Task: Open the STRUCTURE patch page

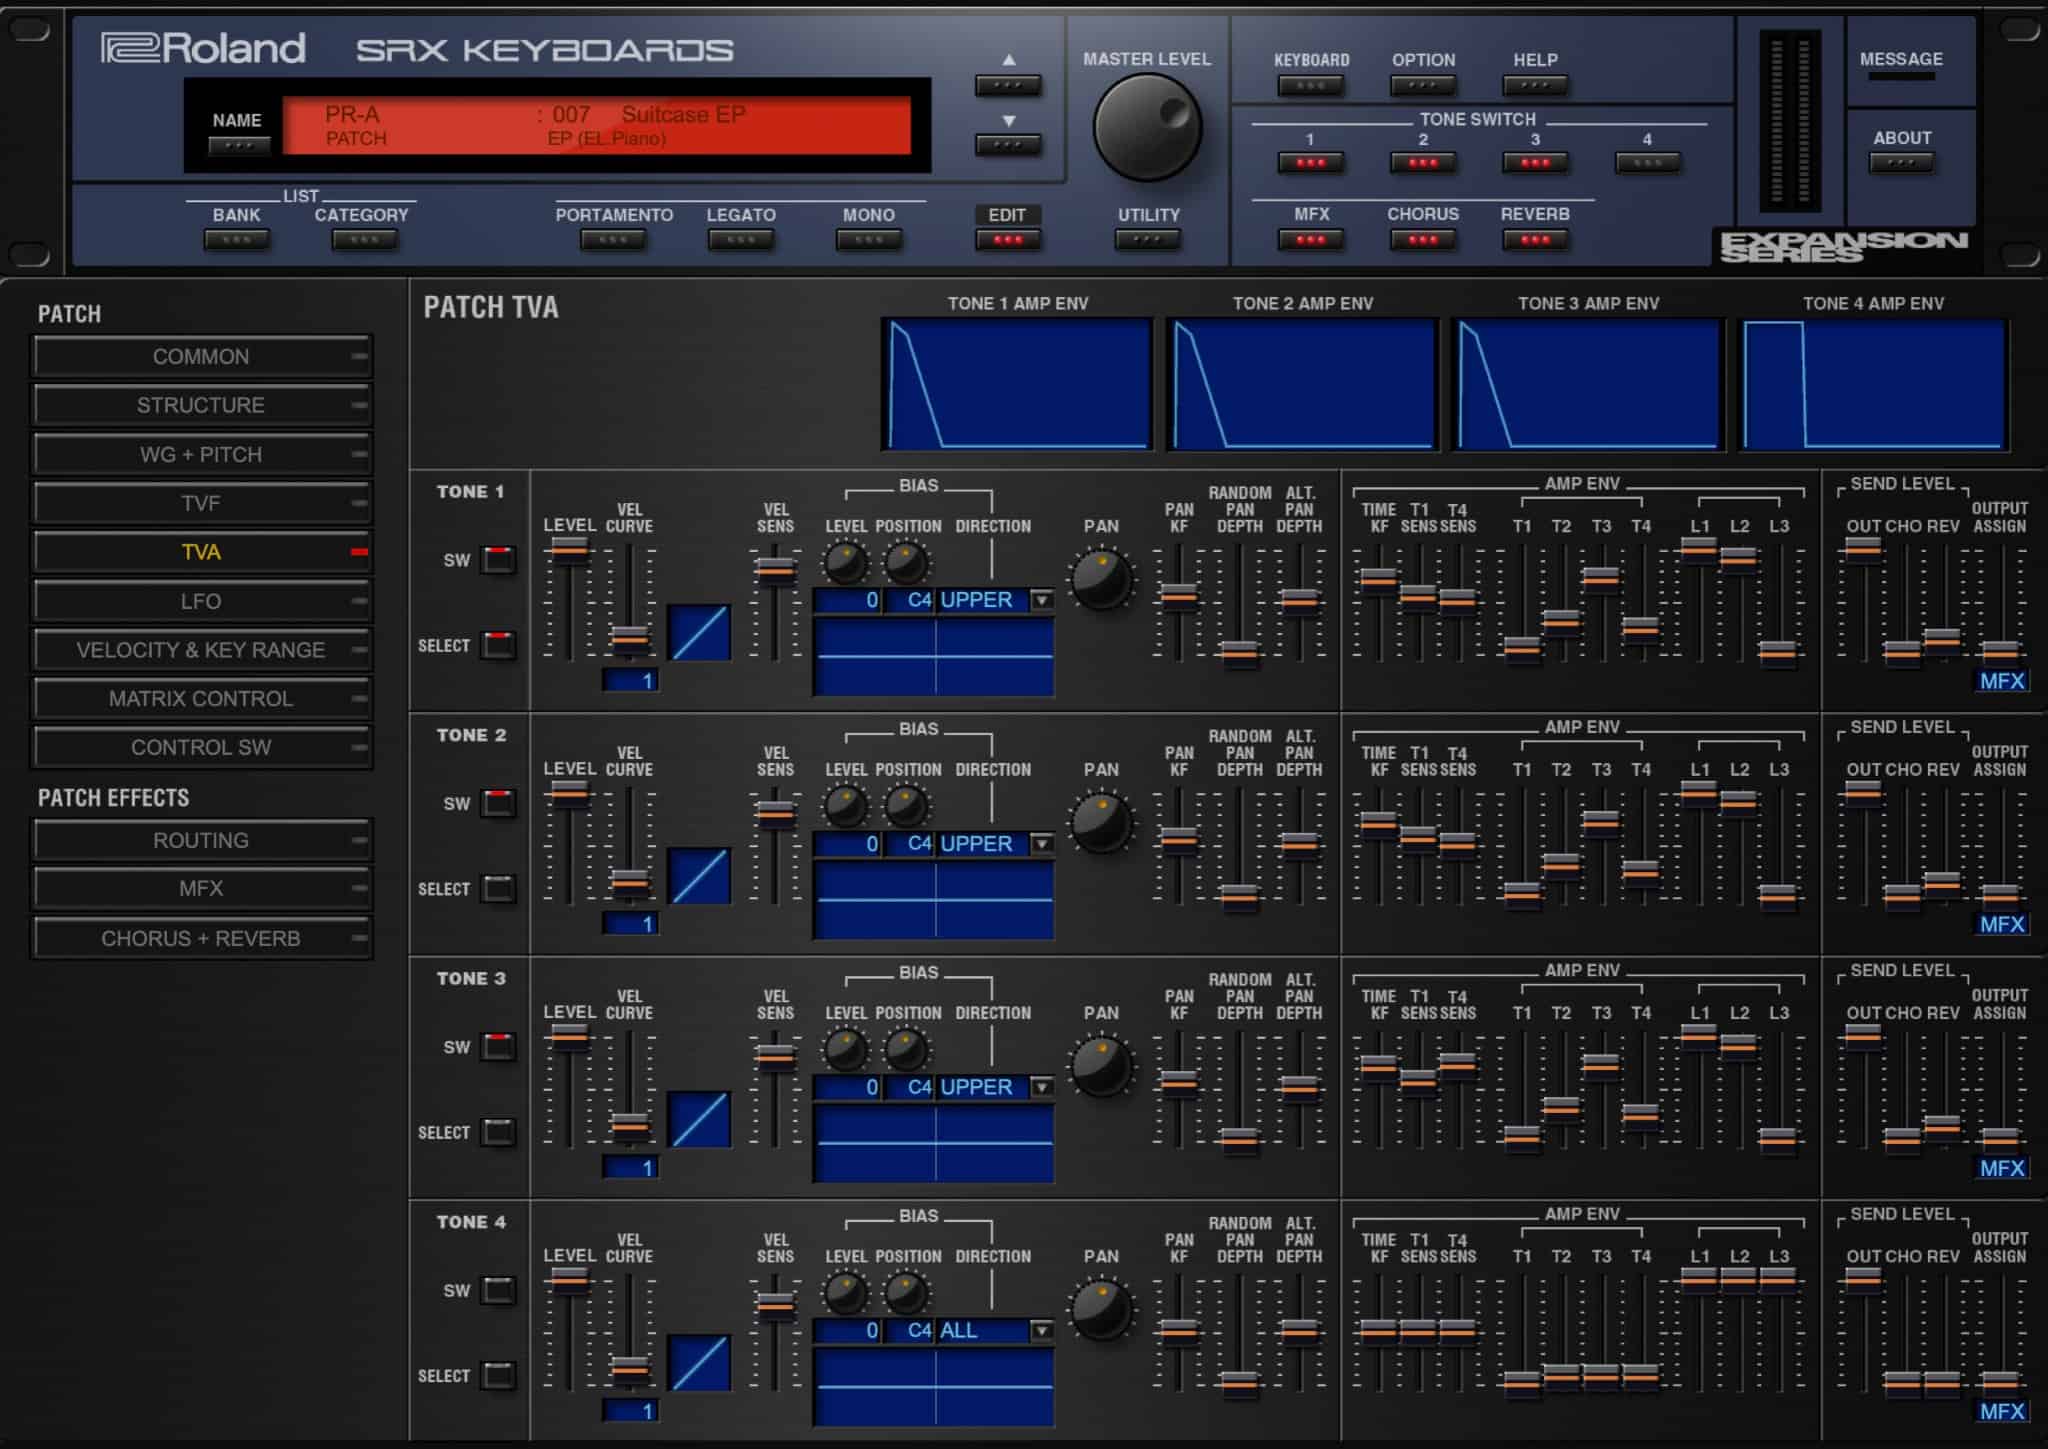Action: [202, 406]
